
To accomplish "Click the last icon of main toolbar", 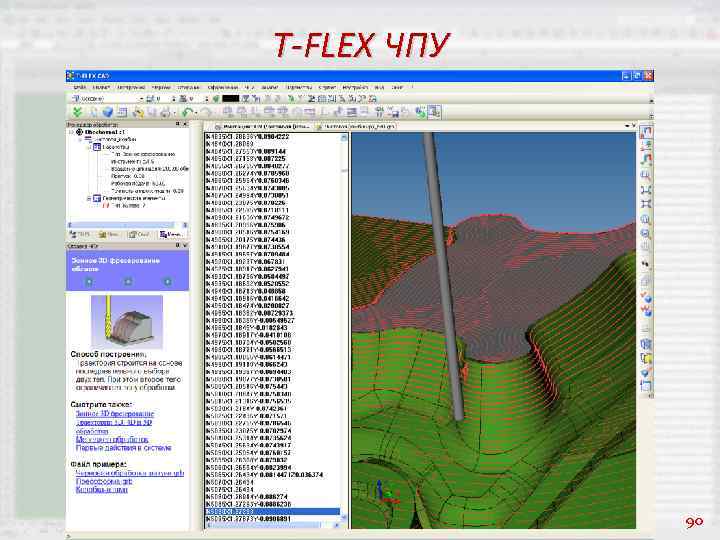I will 434,112.
